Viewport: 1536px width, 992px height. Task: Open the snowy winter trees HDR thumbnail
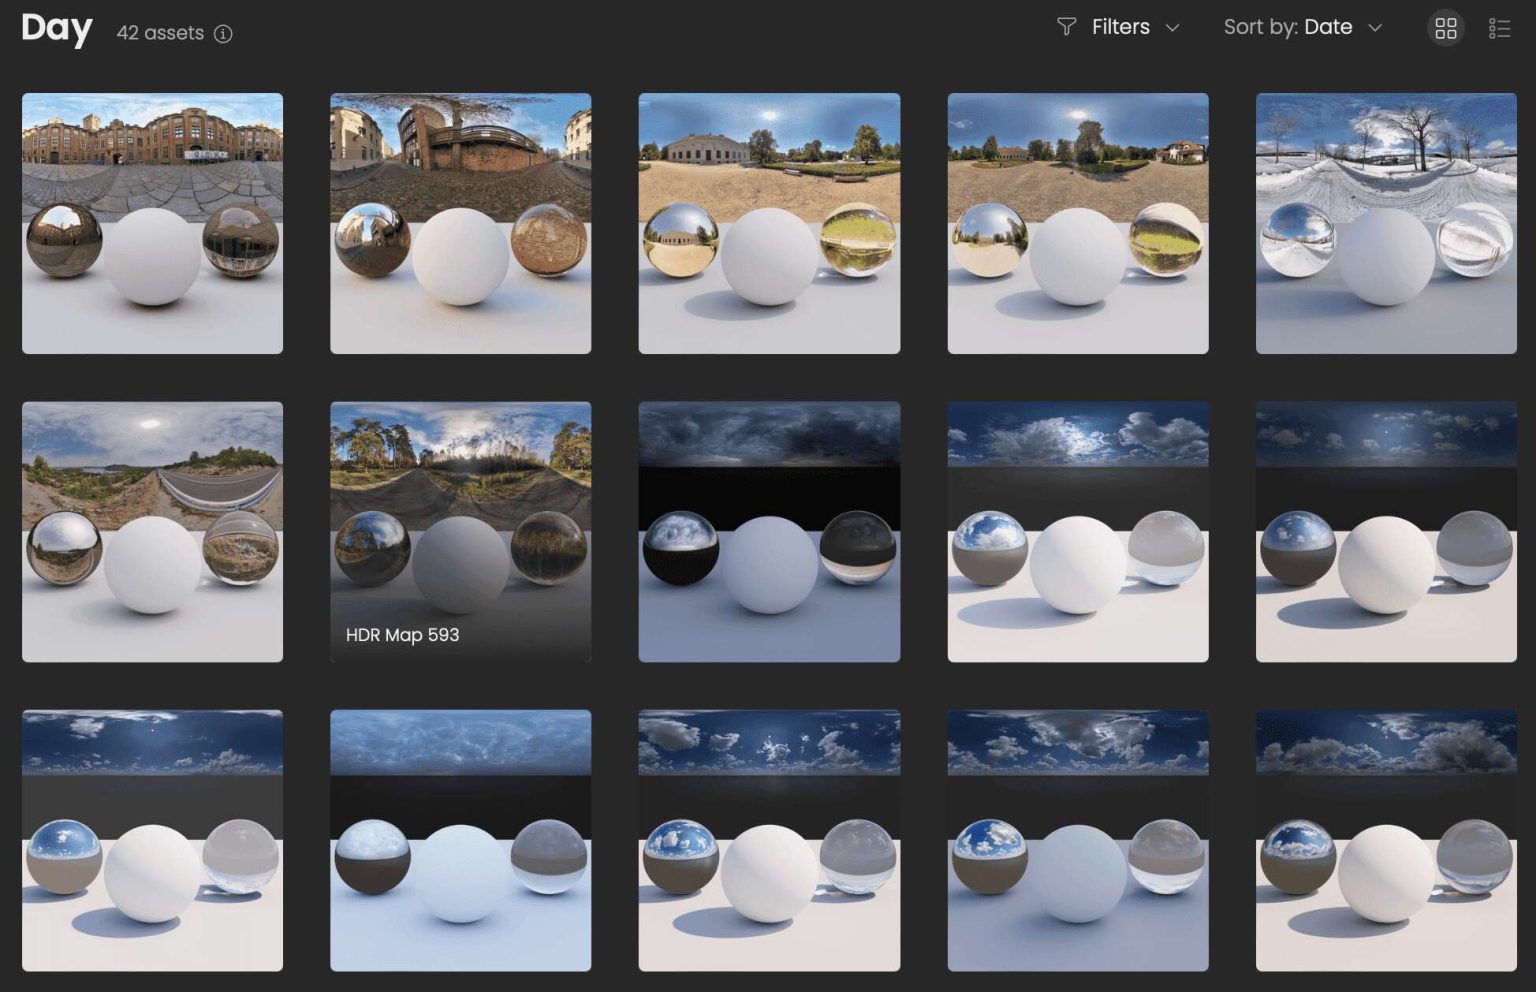(x=1385, y=223)
